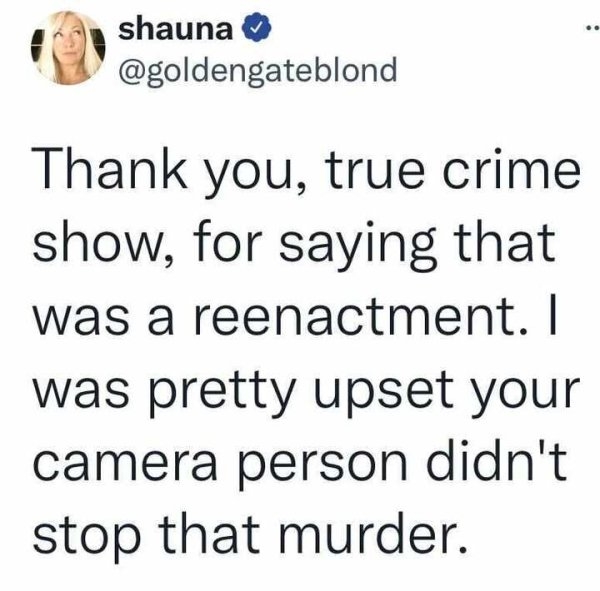Open shauna's profile picture

(68, 48)
